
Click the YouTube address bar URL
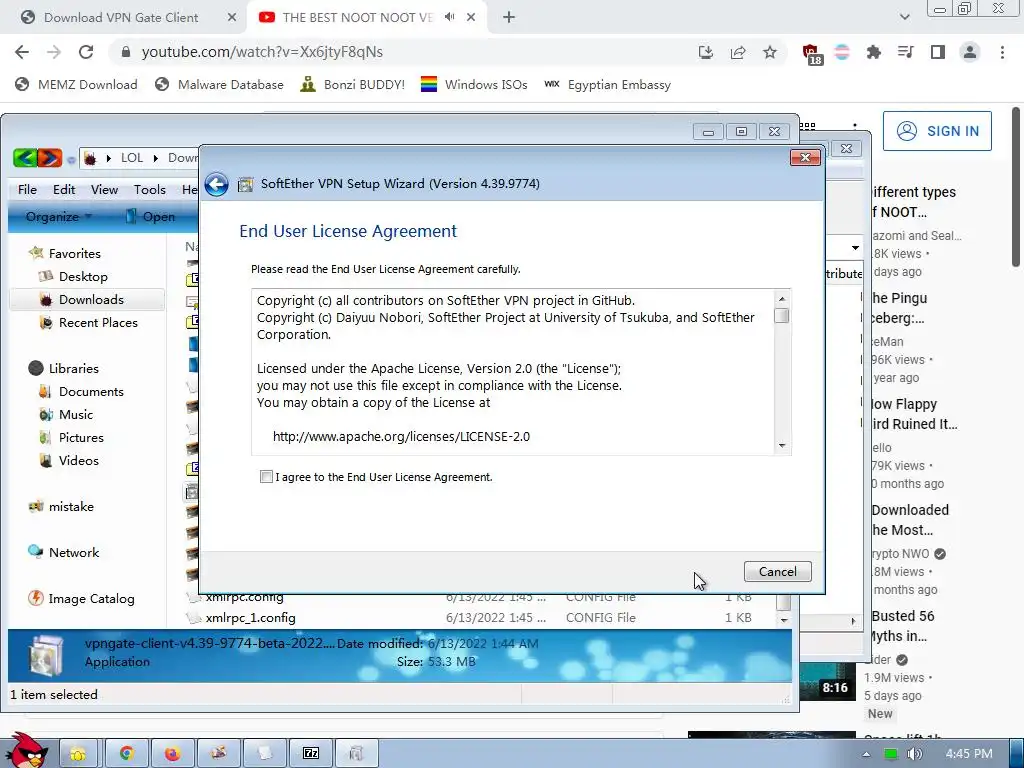pyautogui.click(x=262, y=52)
